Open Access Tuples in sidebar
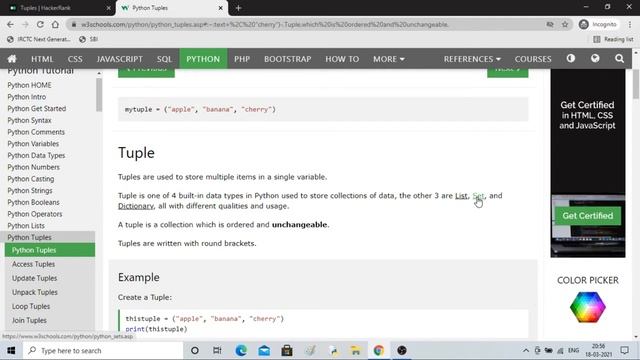Screen dimensions: 640x360 coord(33,264)
